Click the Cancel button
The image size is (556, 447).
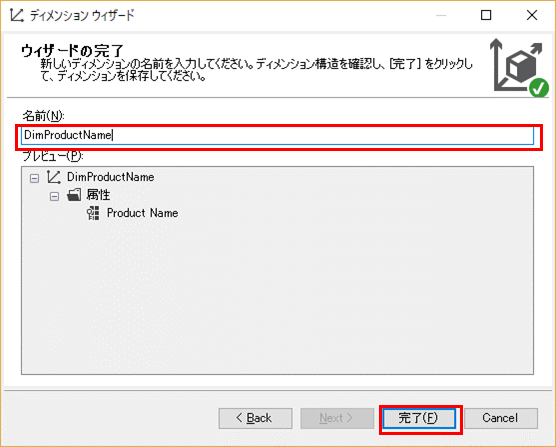(501, 418)
